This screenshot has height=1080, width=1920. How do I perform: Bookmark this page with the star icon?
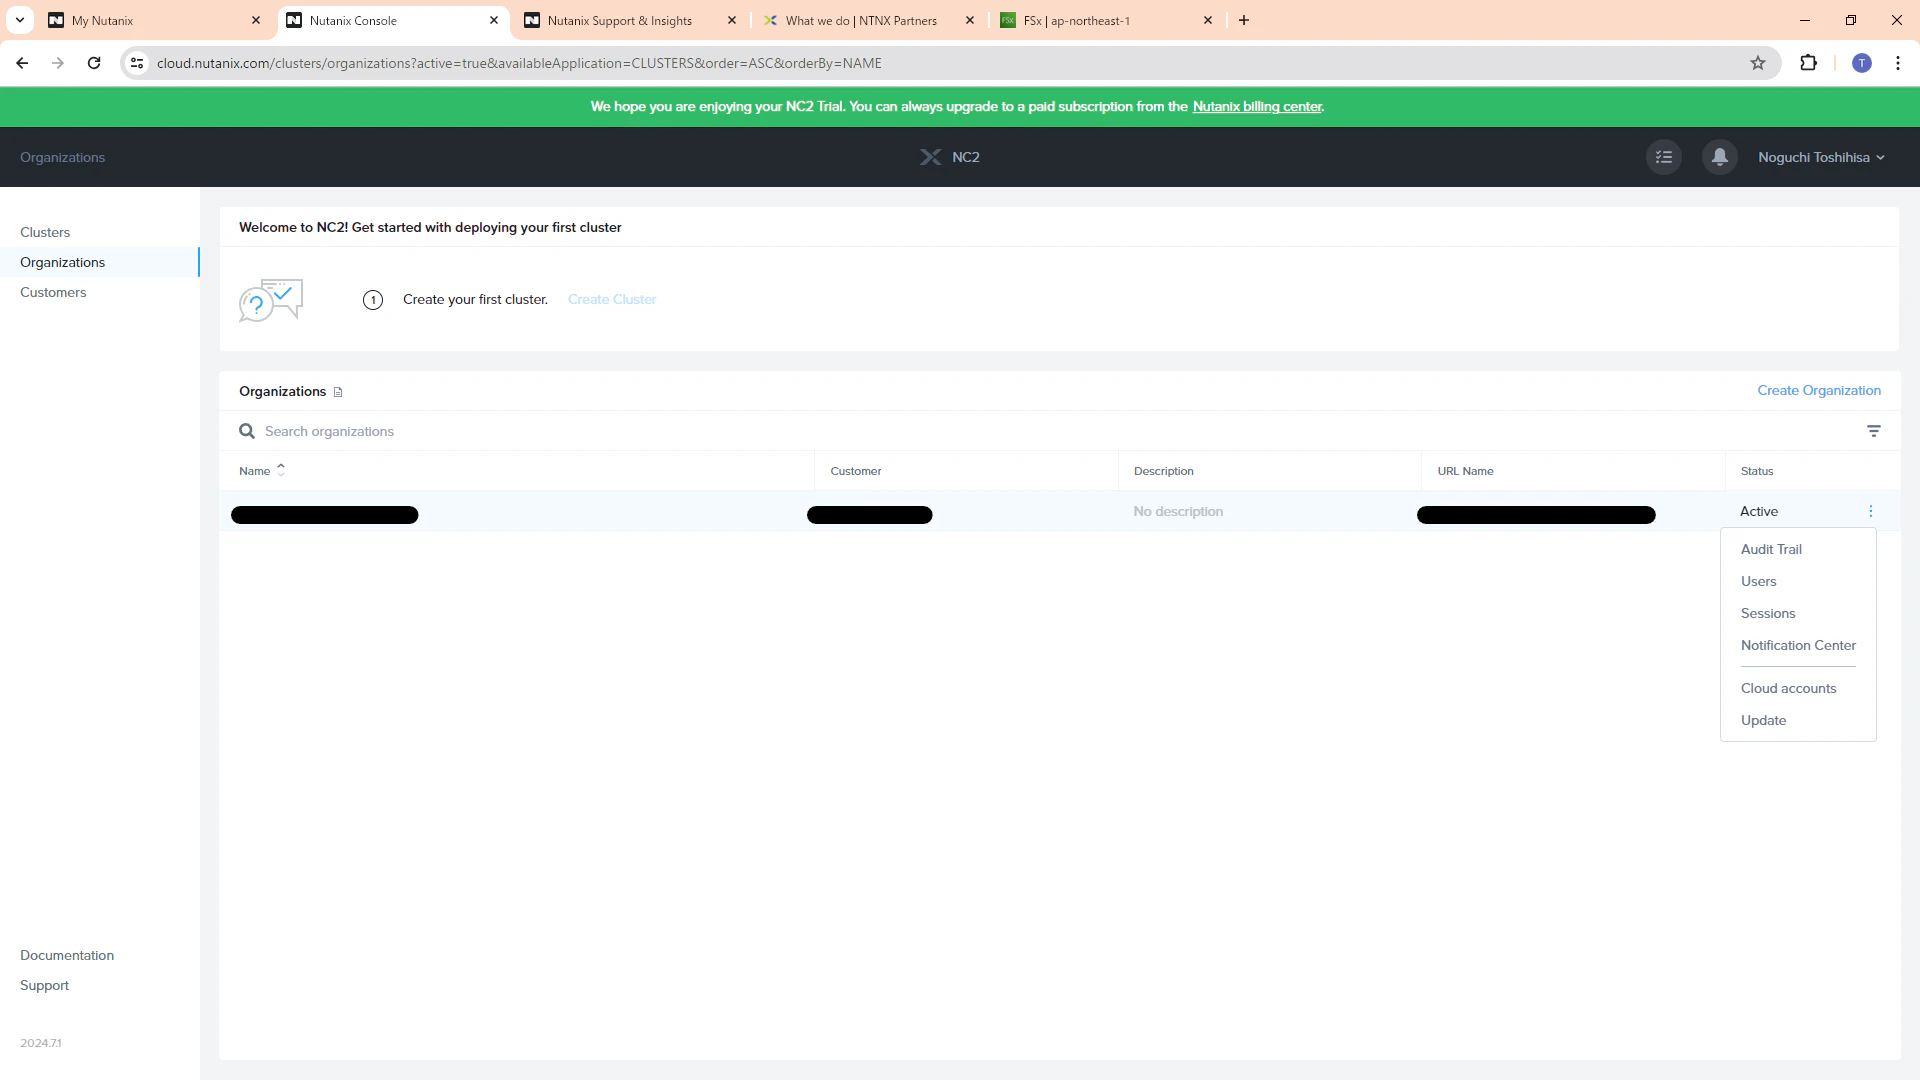tap(1758, 63)
